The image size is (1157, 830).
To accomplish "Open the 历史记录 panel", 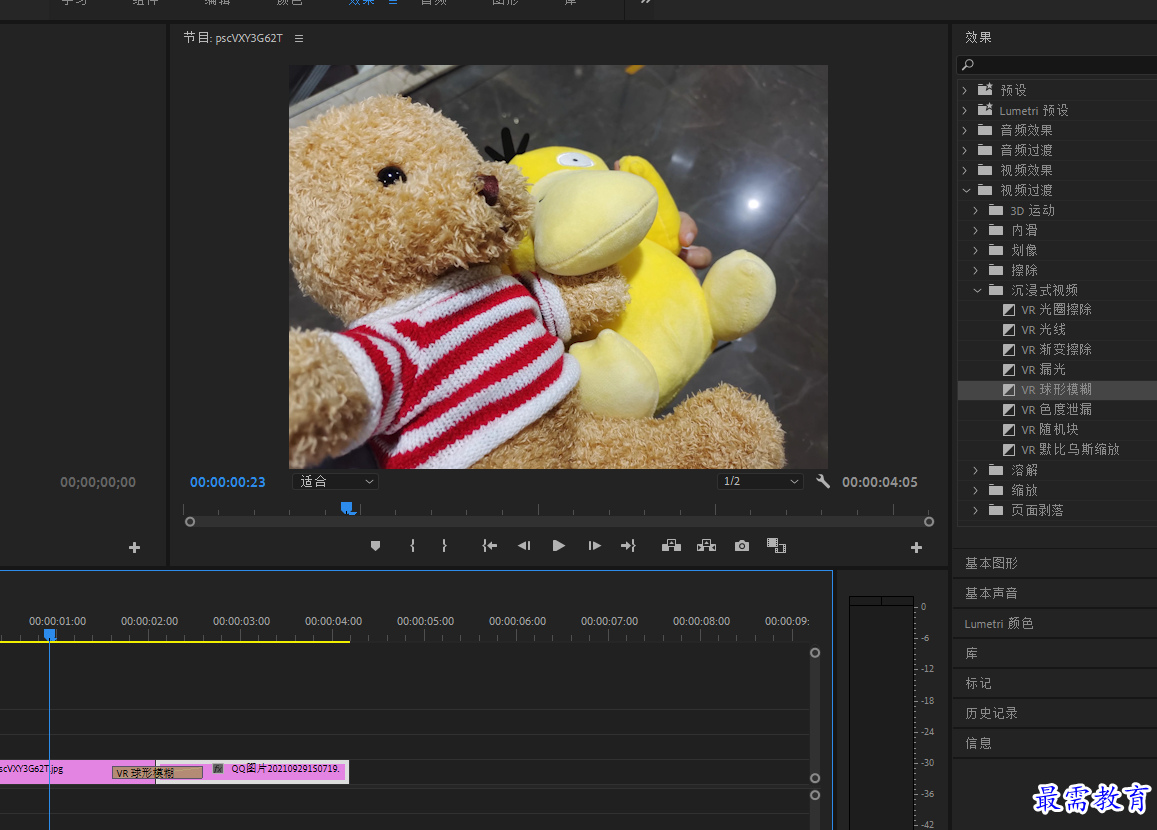I will point(991,713).
